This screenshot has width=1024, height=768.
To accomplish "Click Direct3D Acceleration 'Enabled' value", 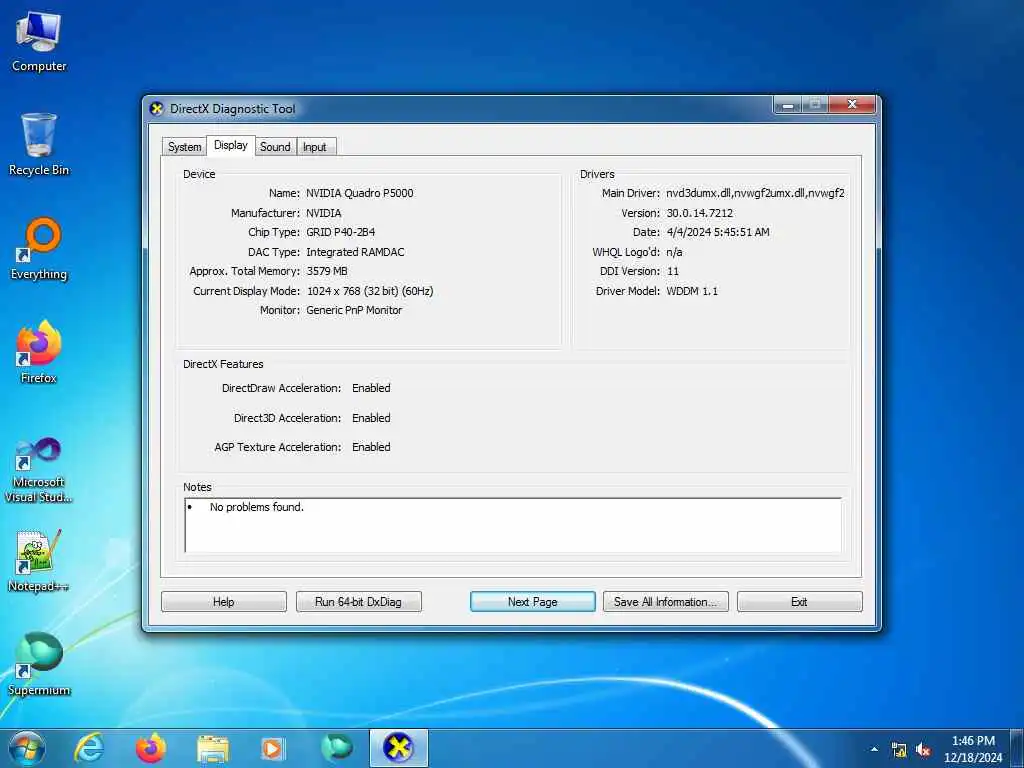I will tap(371, 418).
